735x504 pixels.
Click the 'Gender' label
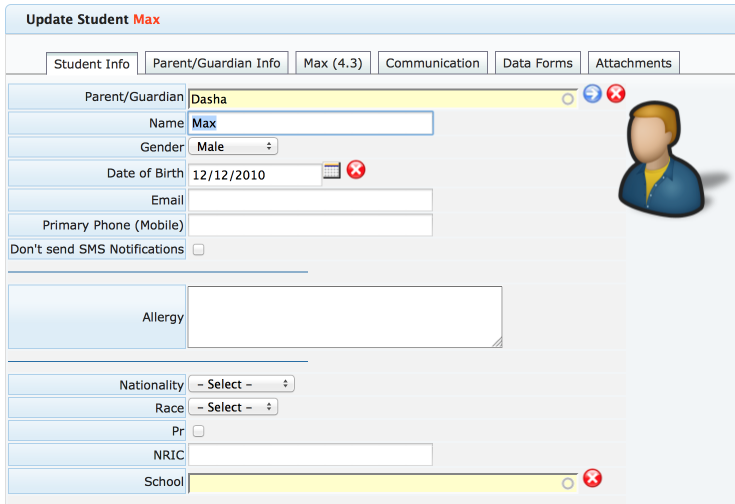coord(162,147)
